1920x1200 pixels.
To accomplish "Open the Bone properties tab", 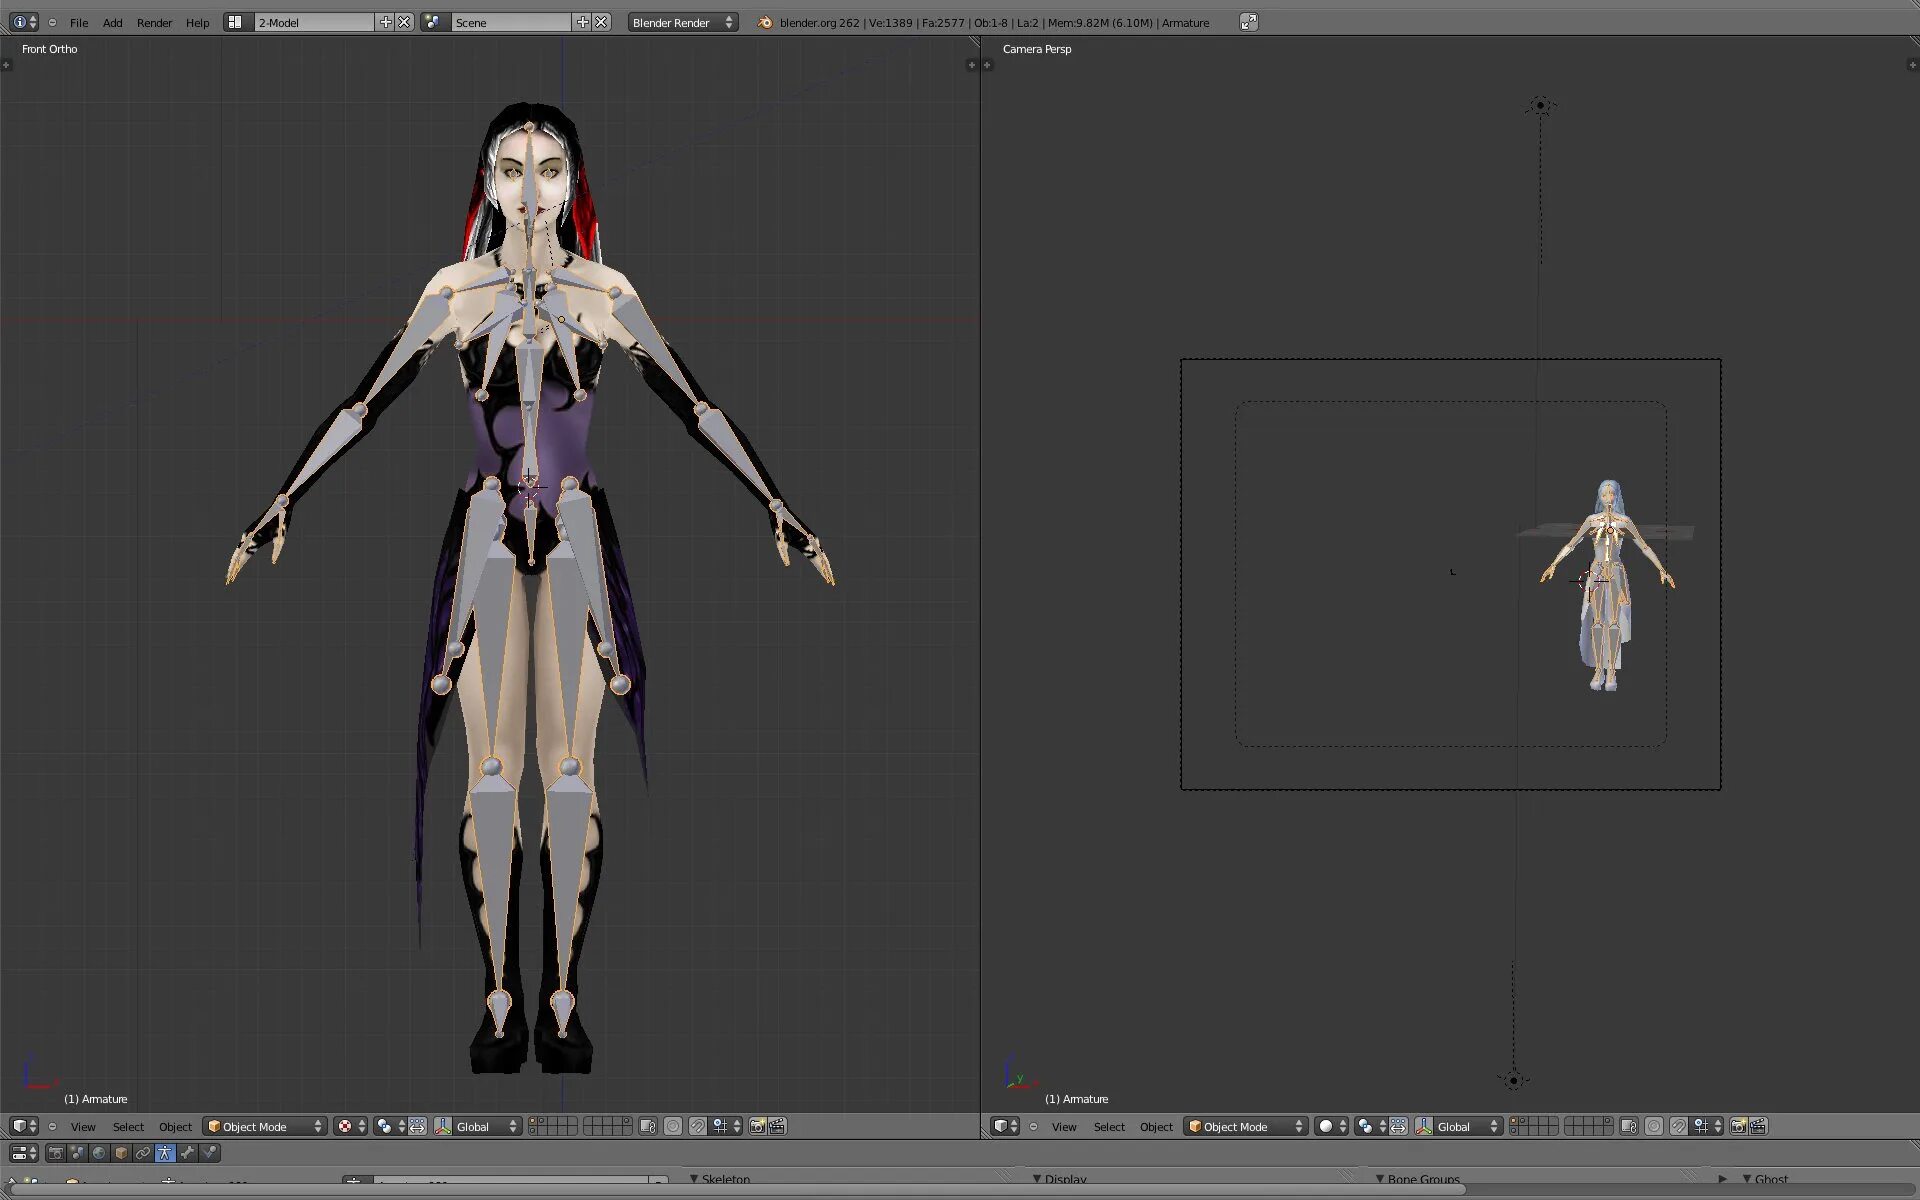I will [187, 1153].
